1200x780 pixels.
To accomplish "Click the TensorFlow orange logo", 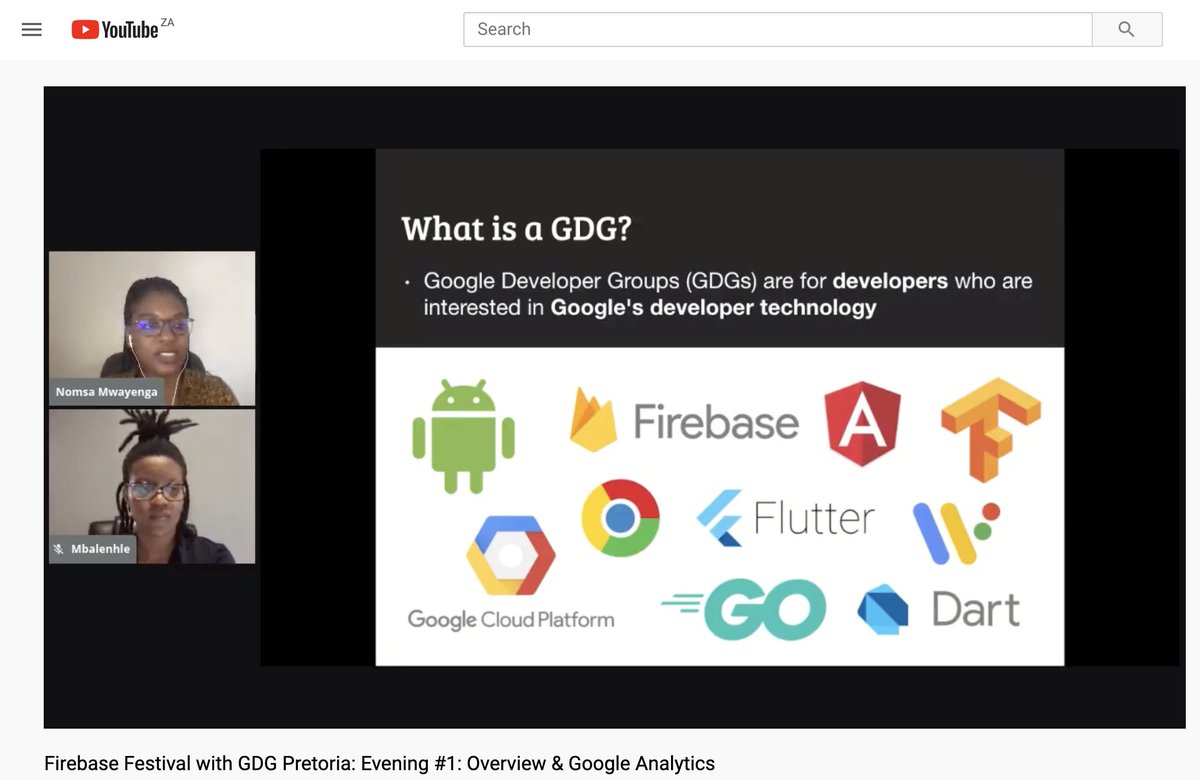I will [990, 428].
